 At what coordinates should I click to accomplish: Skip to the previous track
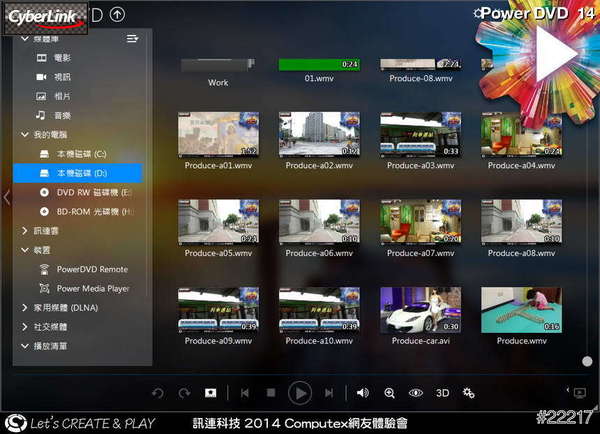coord(244,393)
